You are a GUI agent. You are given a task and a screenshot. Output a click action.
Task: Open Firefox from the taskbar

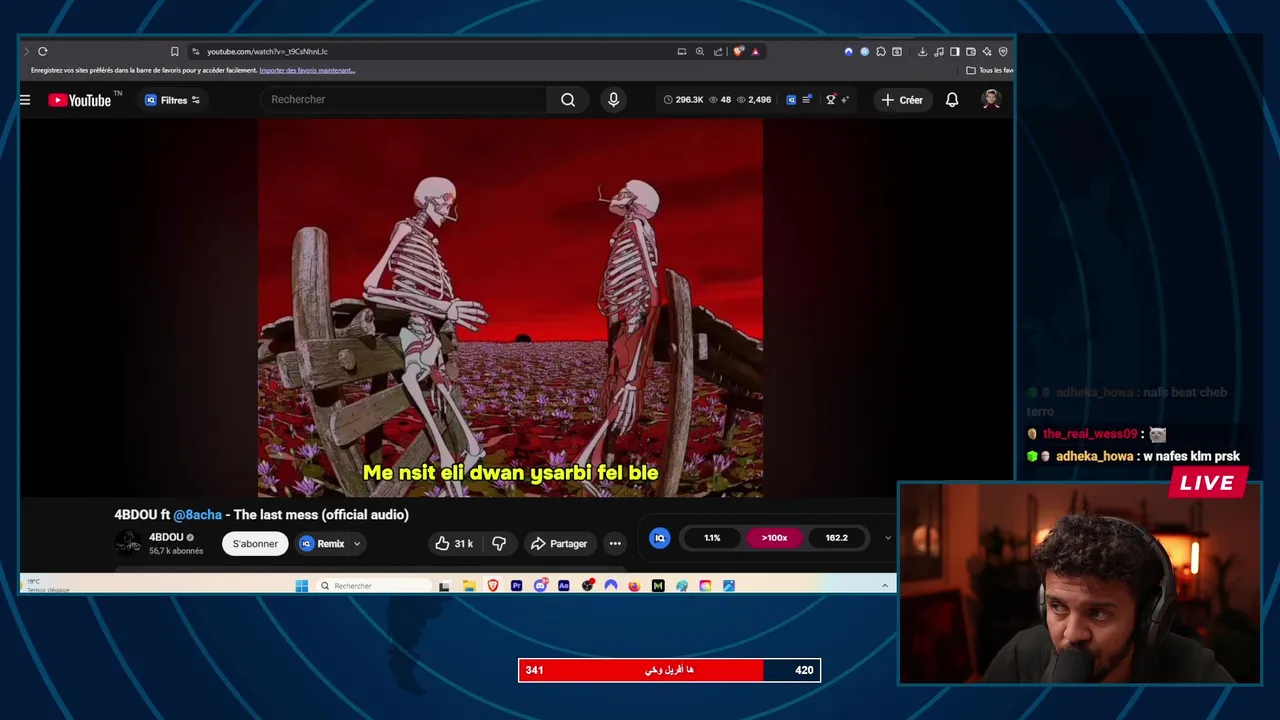(634, 586)
